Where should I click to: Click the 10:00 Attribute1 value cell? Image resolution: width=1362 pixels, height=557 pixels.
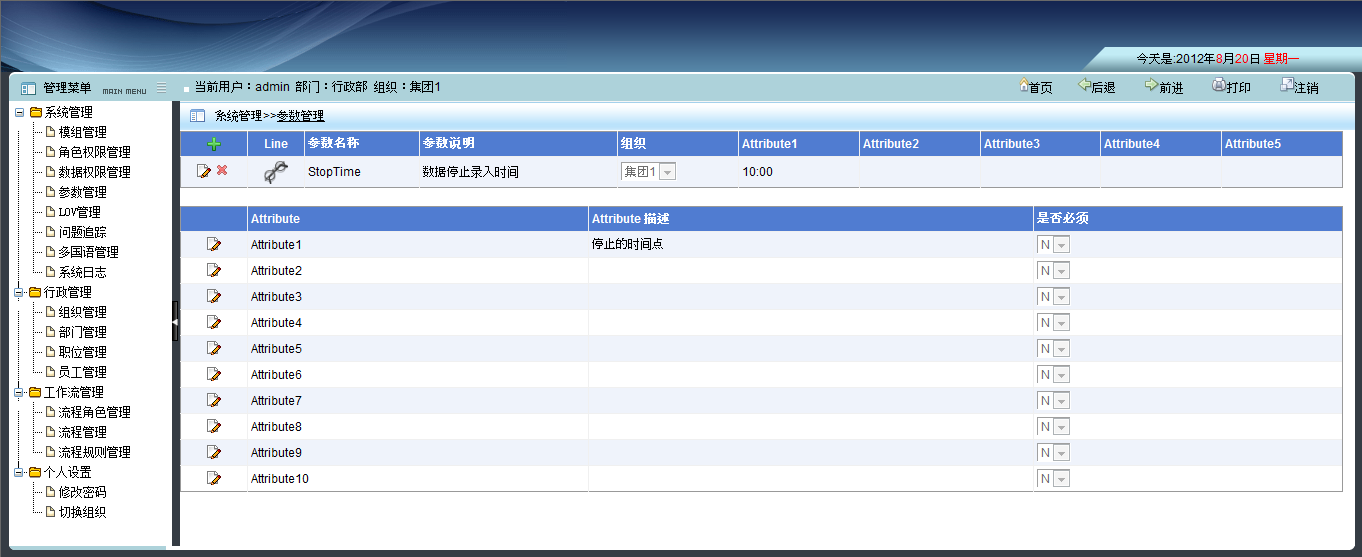[x=798, y=172]
